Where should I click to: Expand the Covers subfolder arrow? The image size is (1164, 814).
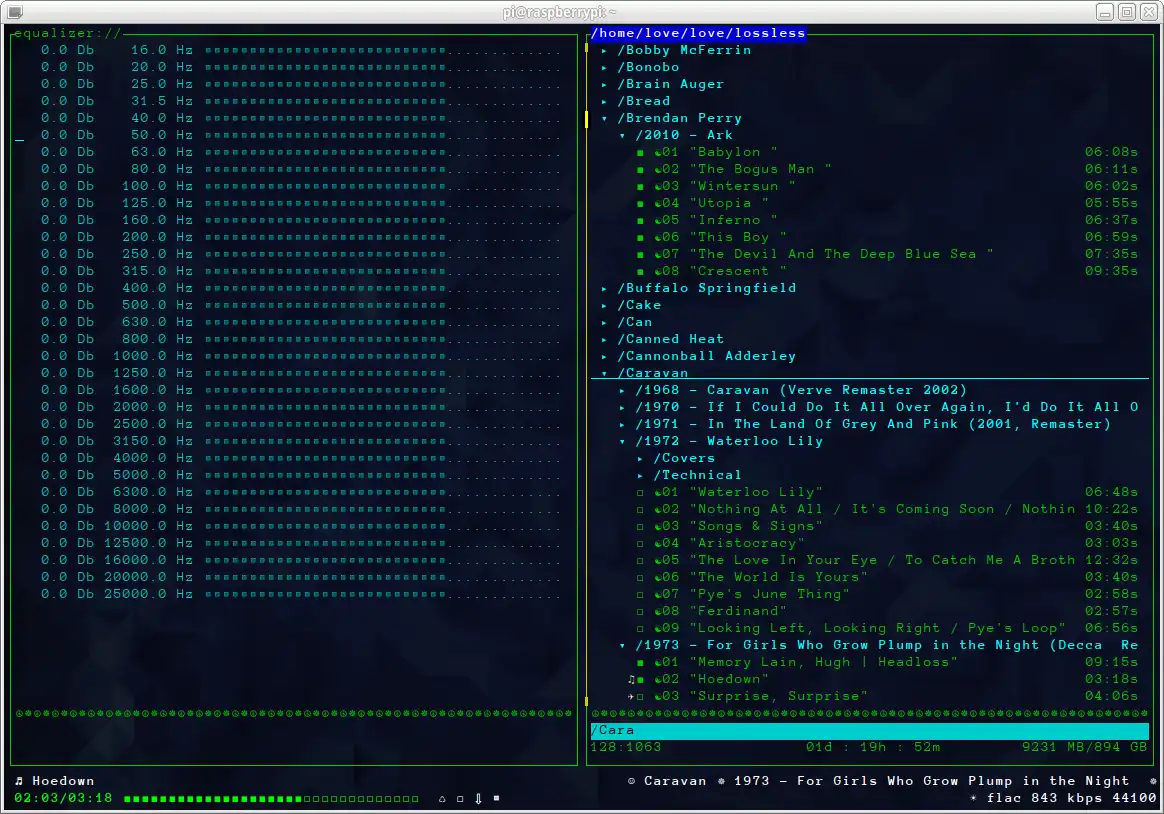click(x=640, y=459)
